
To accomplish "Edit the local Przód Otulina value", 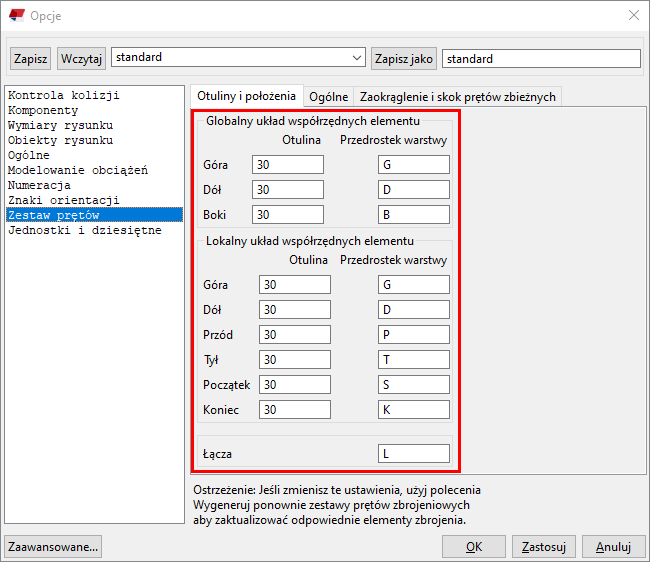I will coord(294,335).
